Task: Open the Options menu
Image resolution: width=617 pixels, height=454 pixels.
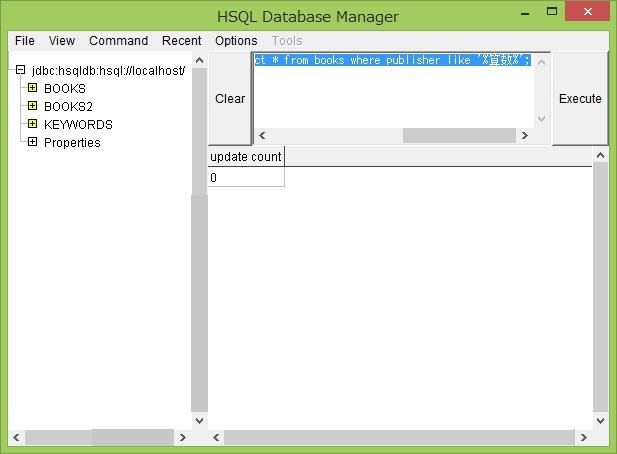Action: tap(236, 41)
